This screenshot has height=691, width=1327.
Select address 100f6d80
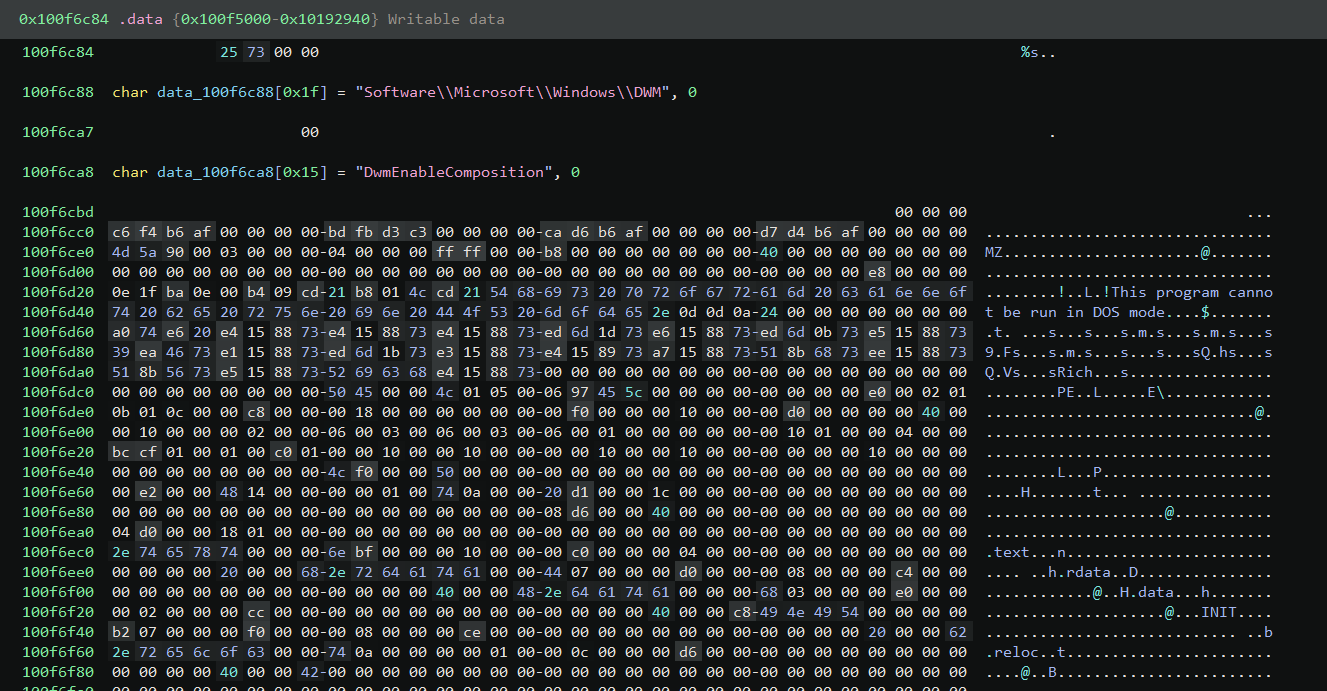pyautogui.click(x=58, y=352)
